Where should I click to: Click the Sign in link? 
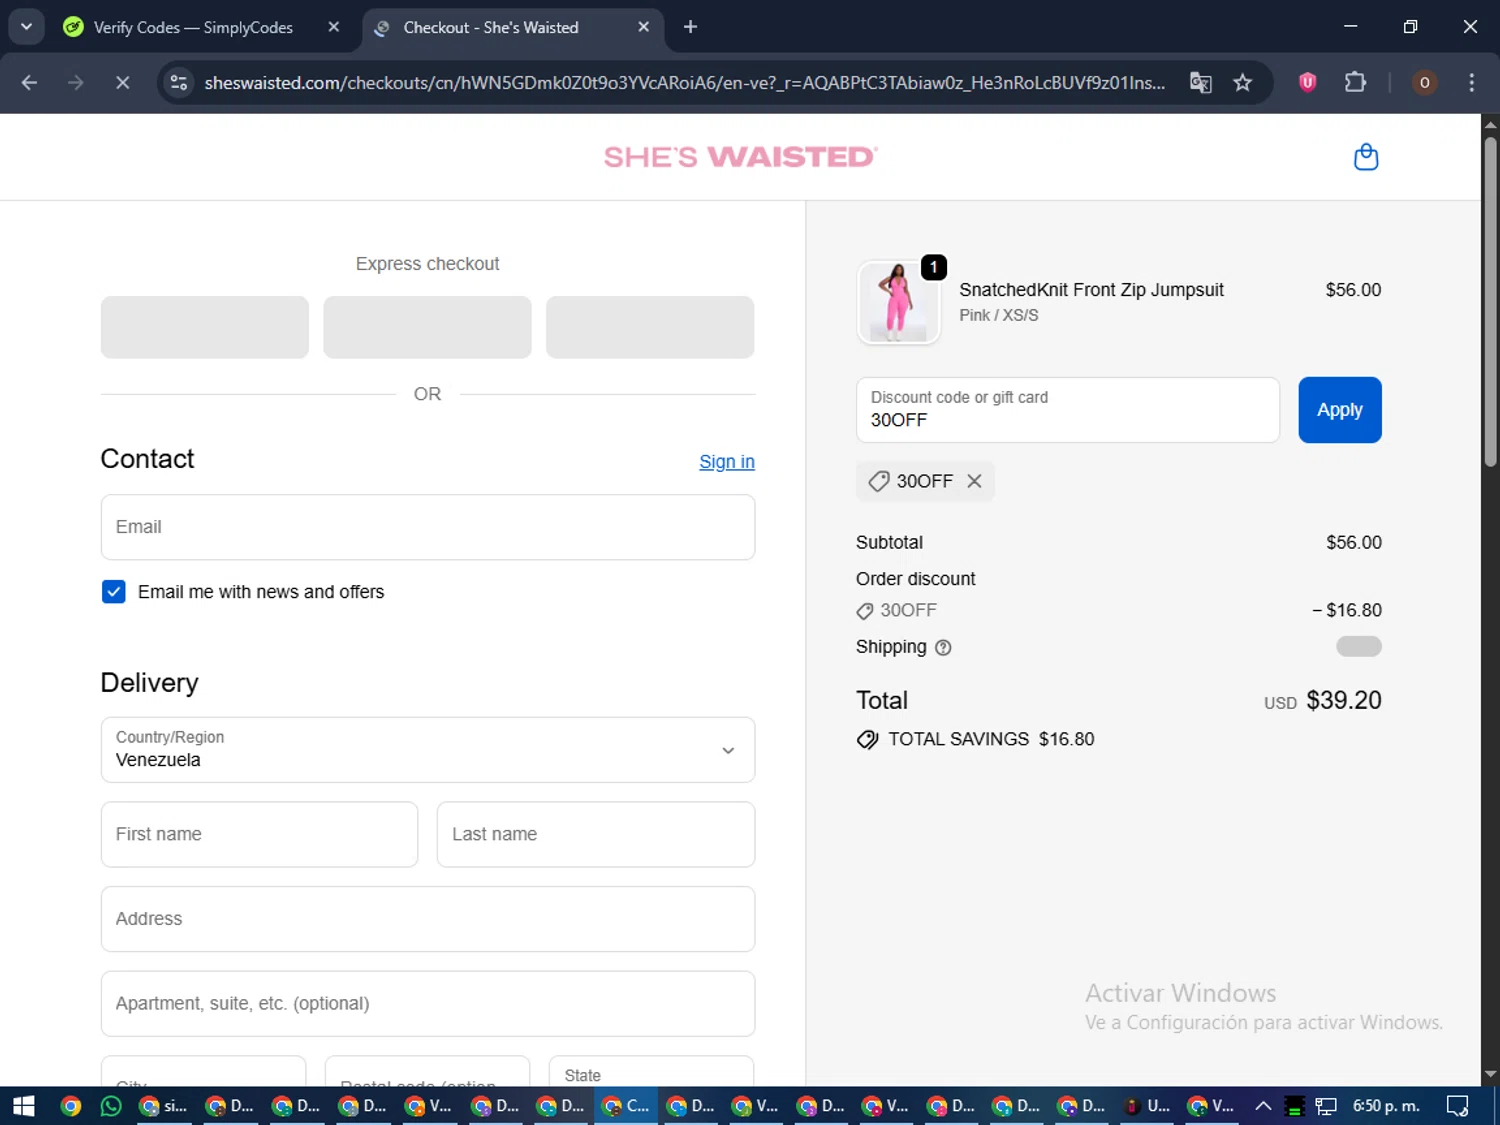727,462
